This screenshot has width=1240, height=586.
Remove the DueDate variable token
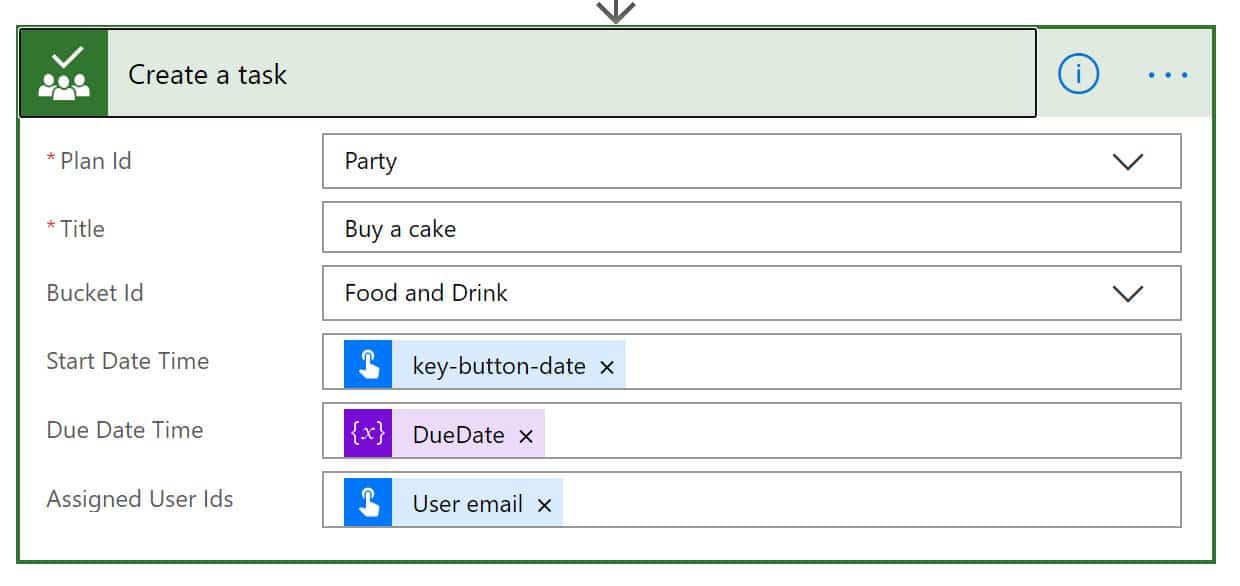pos(526,436)
